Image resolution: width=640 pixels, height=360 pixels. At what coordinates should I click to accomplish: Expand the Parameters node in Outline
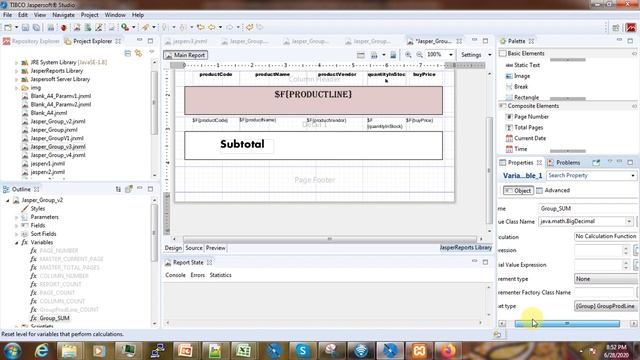pos(16,217)
